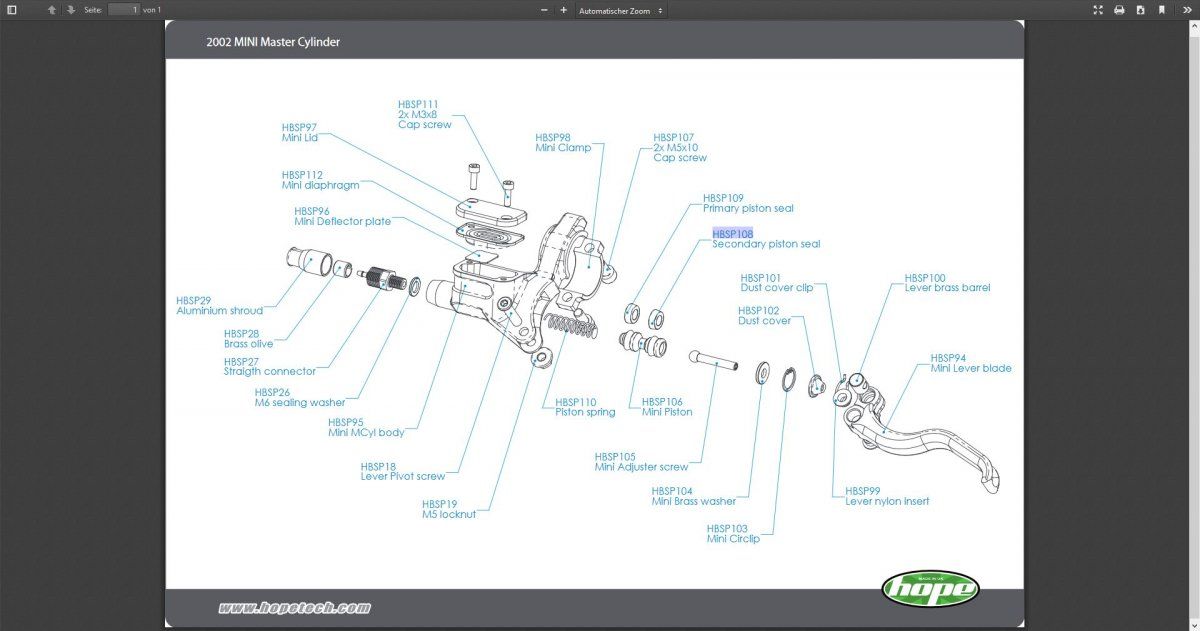Image resolution: width=1200 pixels, height=631 pixels.
Task: Click the 'Piston spring' label
Action: tap(586, 412)
